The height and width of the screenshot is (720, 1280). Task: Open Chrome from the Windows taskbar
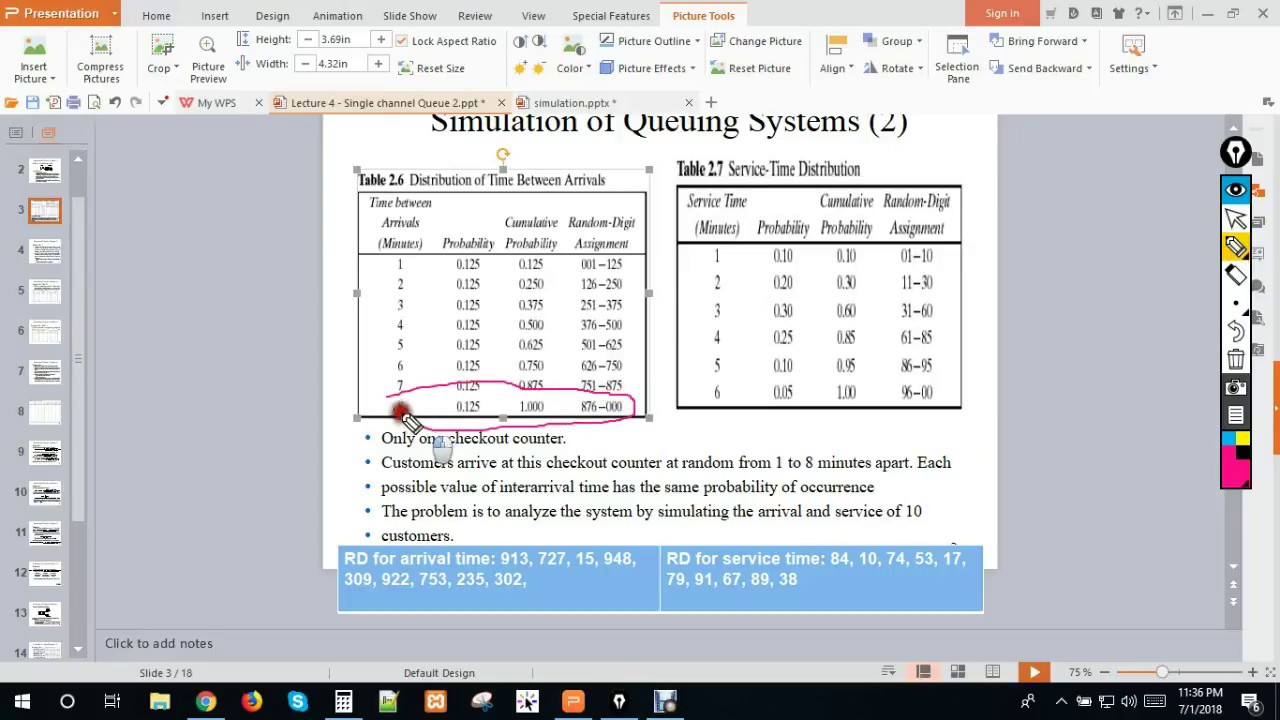[x=205, y=701]
